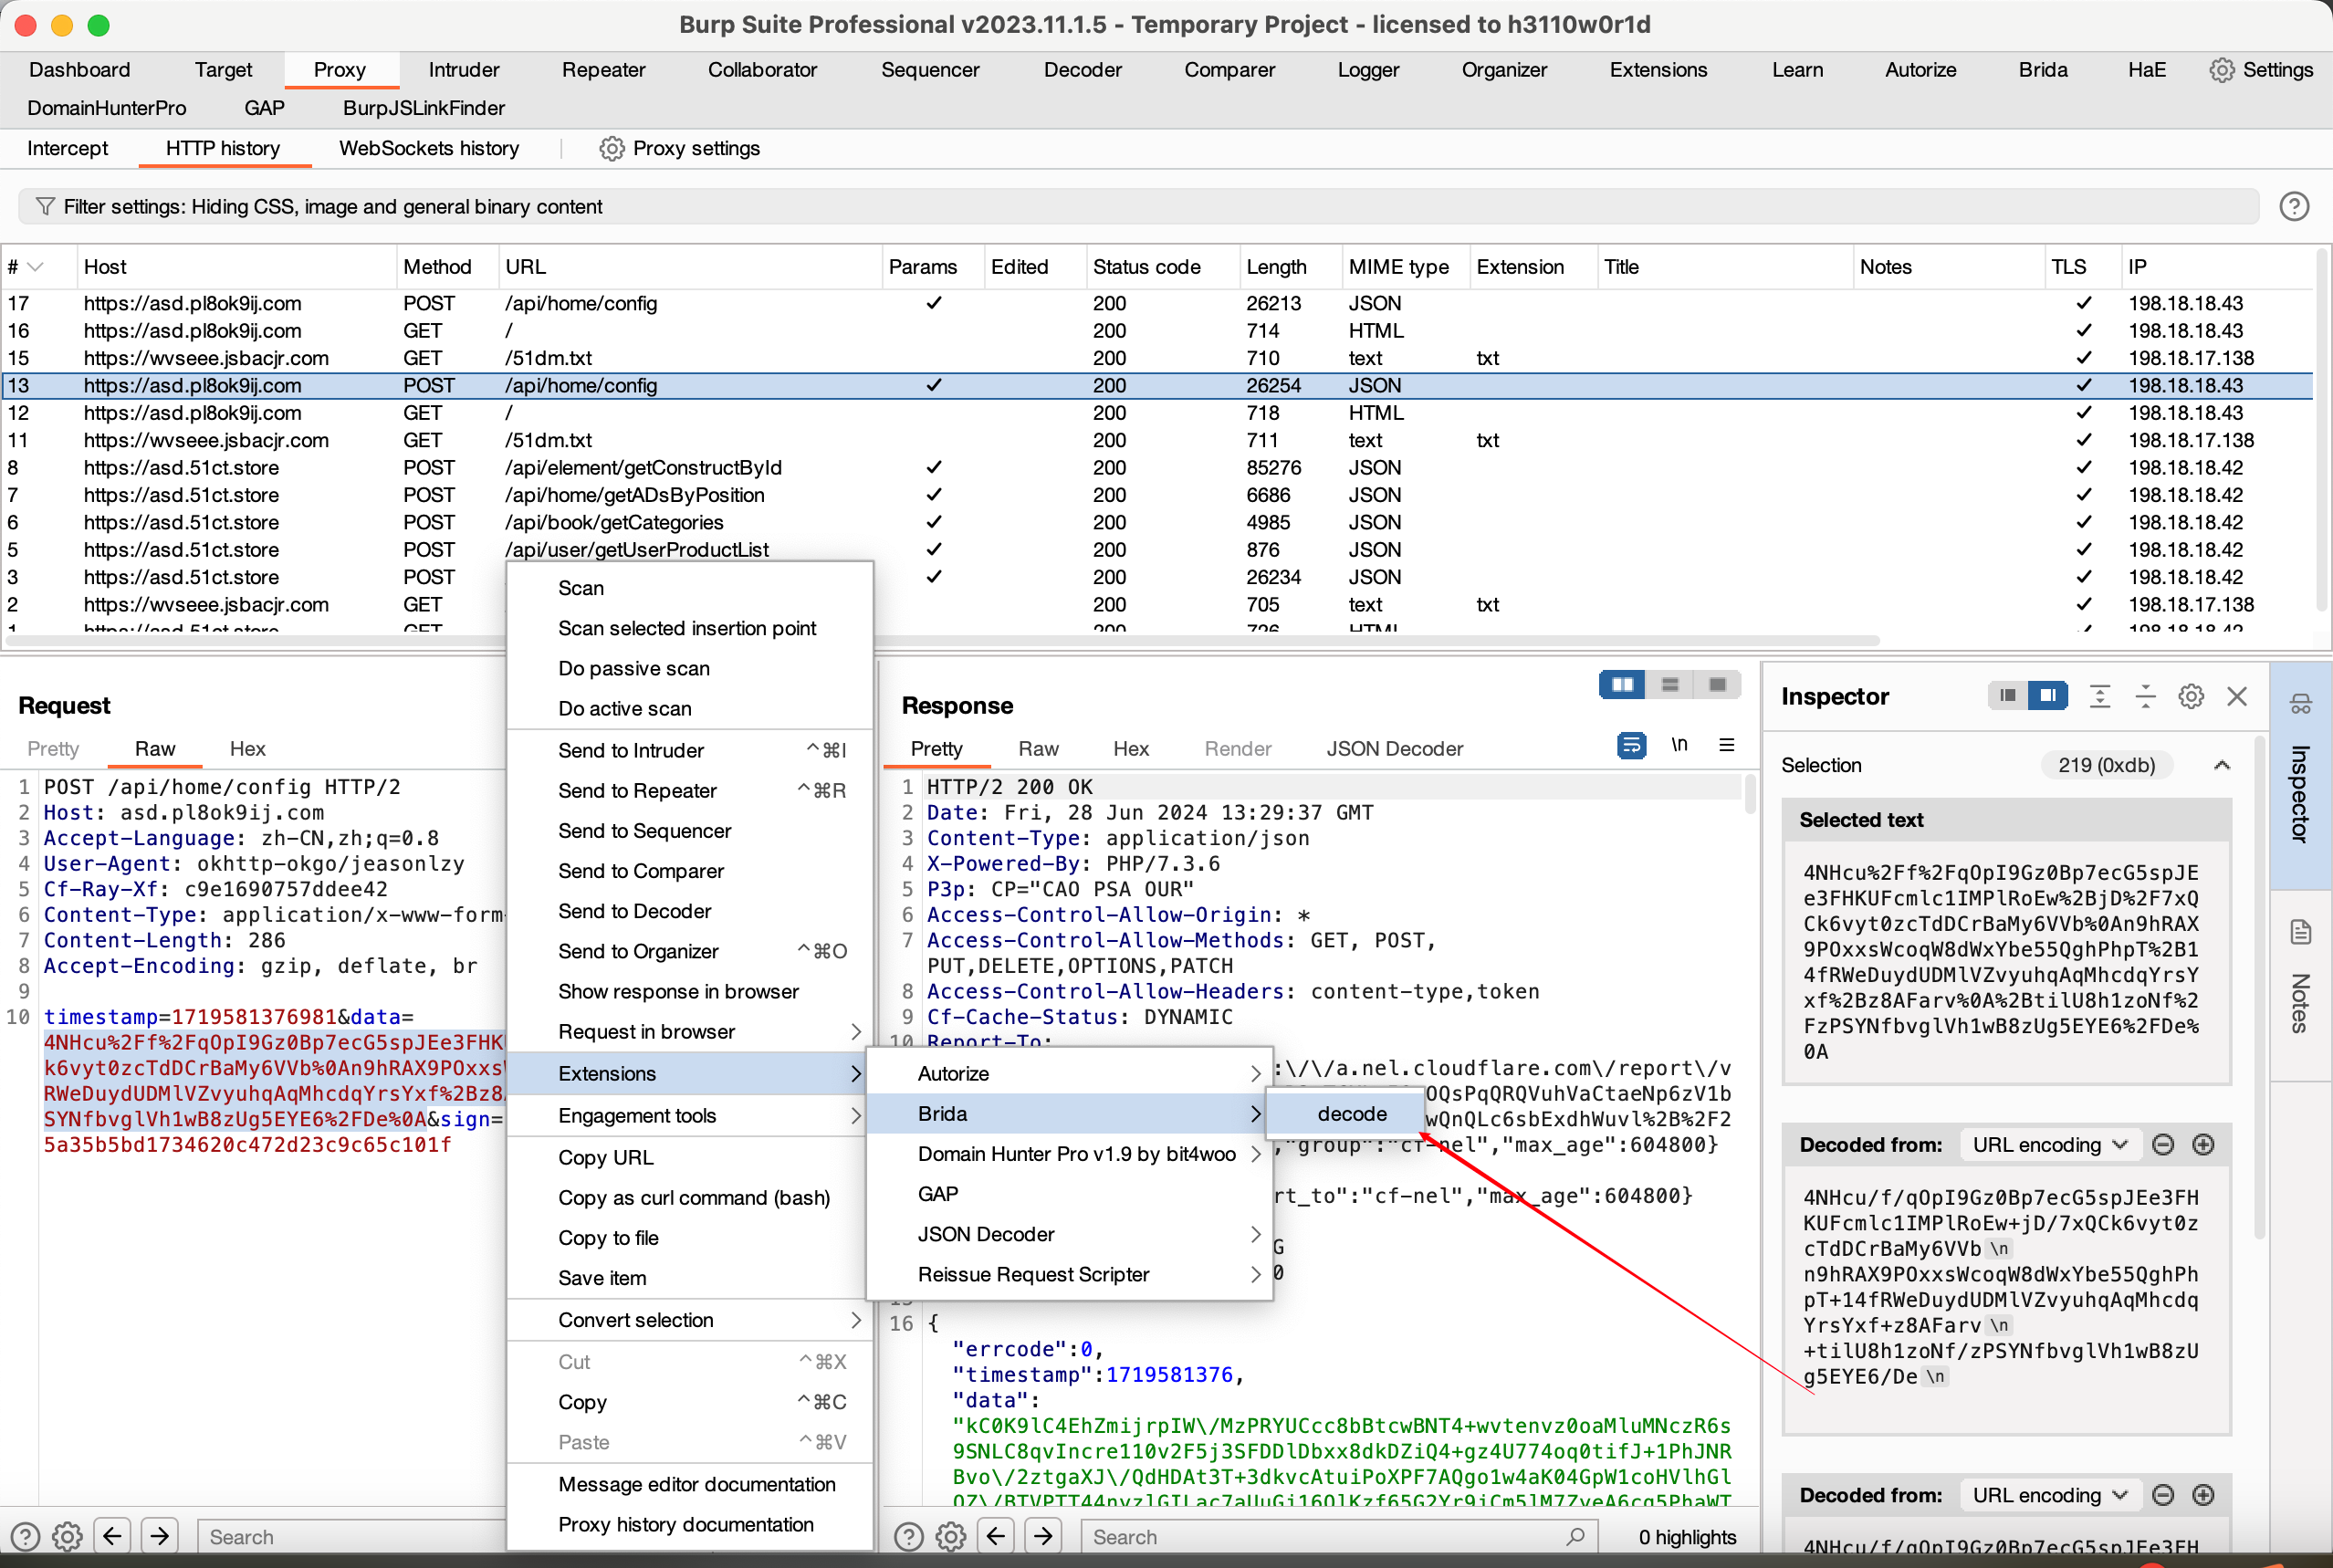Select history row 8 getConstructById
This screenshot has height=1568, width=2333.
point(1157,468)
